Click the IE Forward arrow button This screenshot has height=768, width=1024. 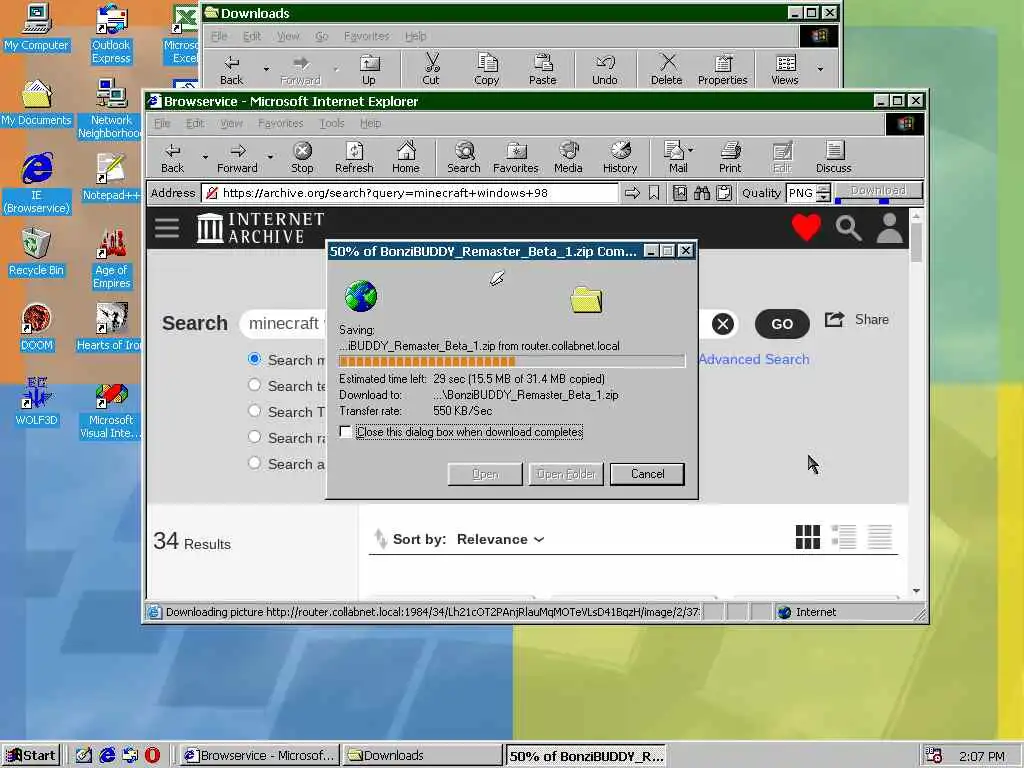[237, 157]
